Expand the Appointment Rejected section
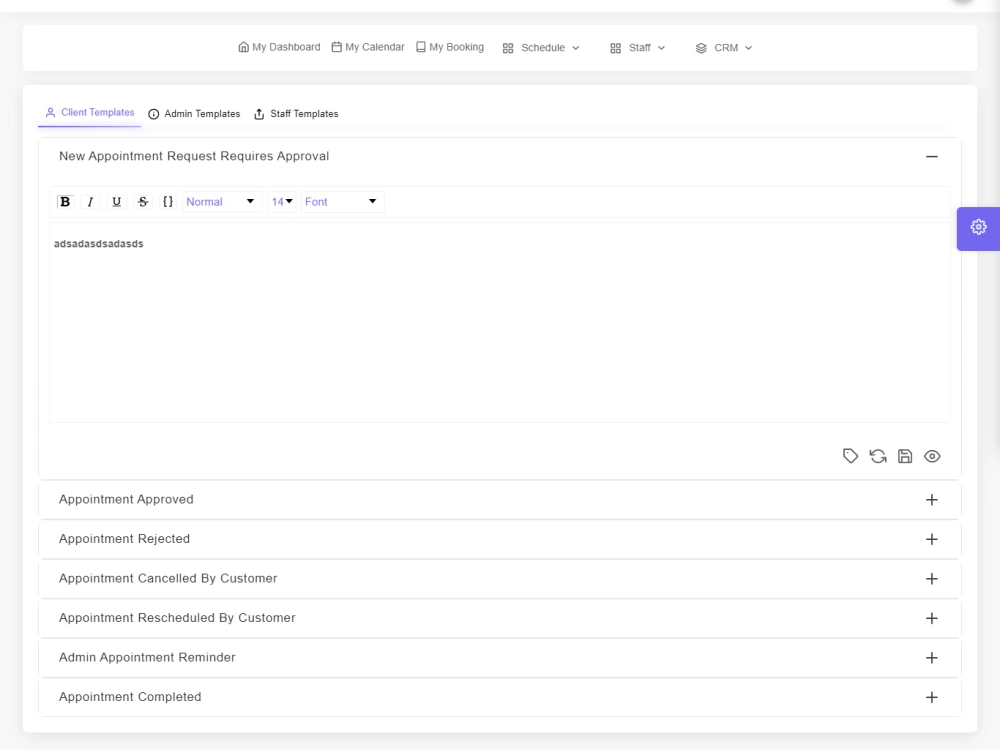Viewport: 1000px width, 750px height. click(932, 539)
